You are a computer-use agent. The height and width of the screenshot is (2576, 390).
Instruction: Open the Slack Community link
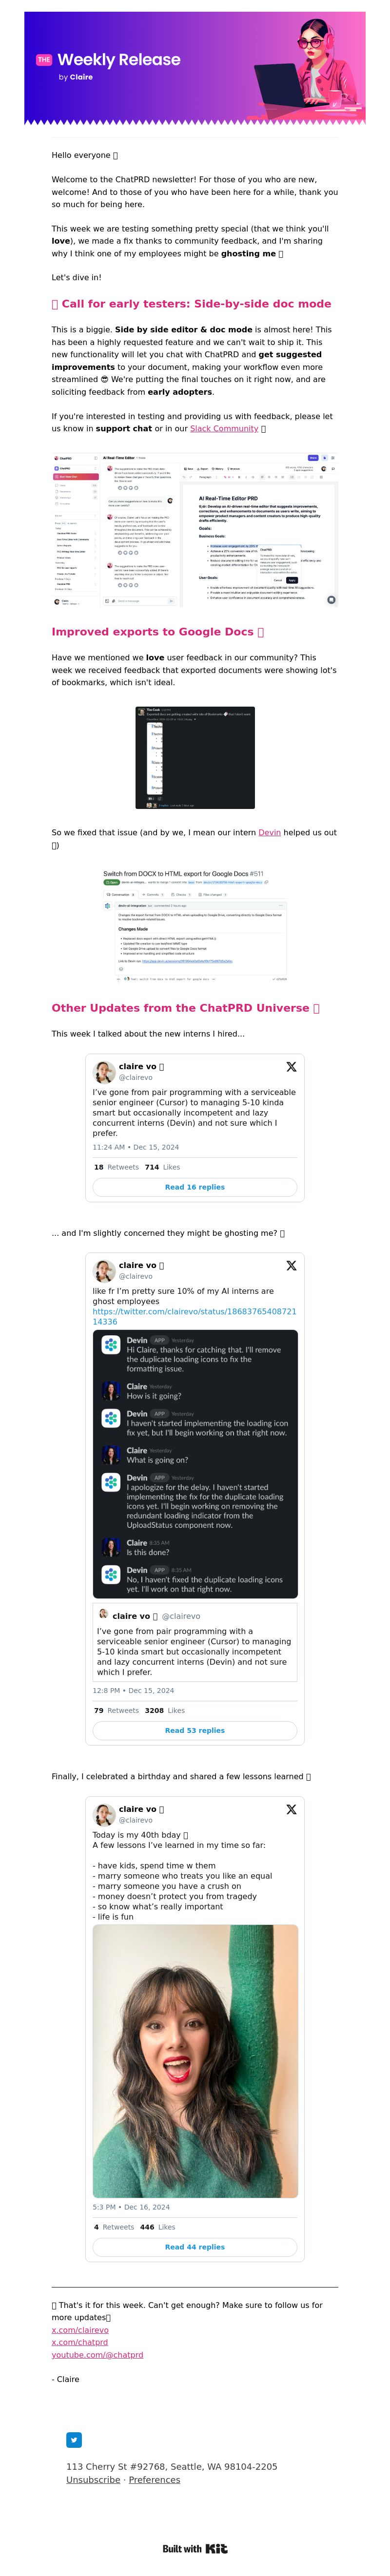pyautogui.click(x=224, y=429)
